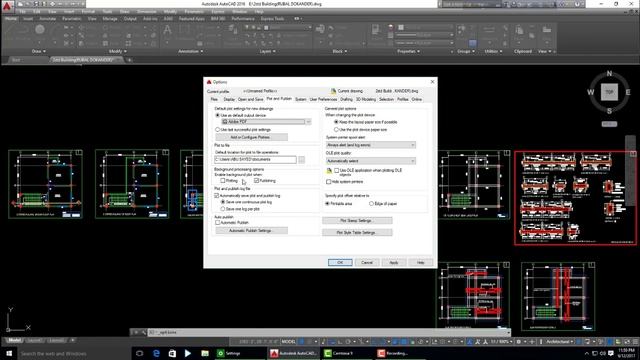Select Edge of paper offset option
Viewport: 640px width, 360px height.
coord(371,203)
